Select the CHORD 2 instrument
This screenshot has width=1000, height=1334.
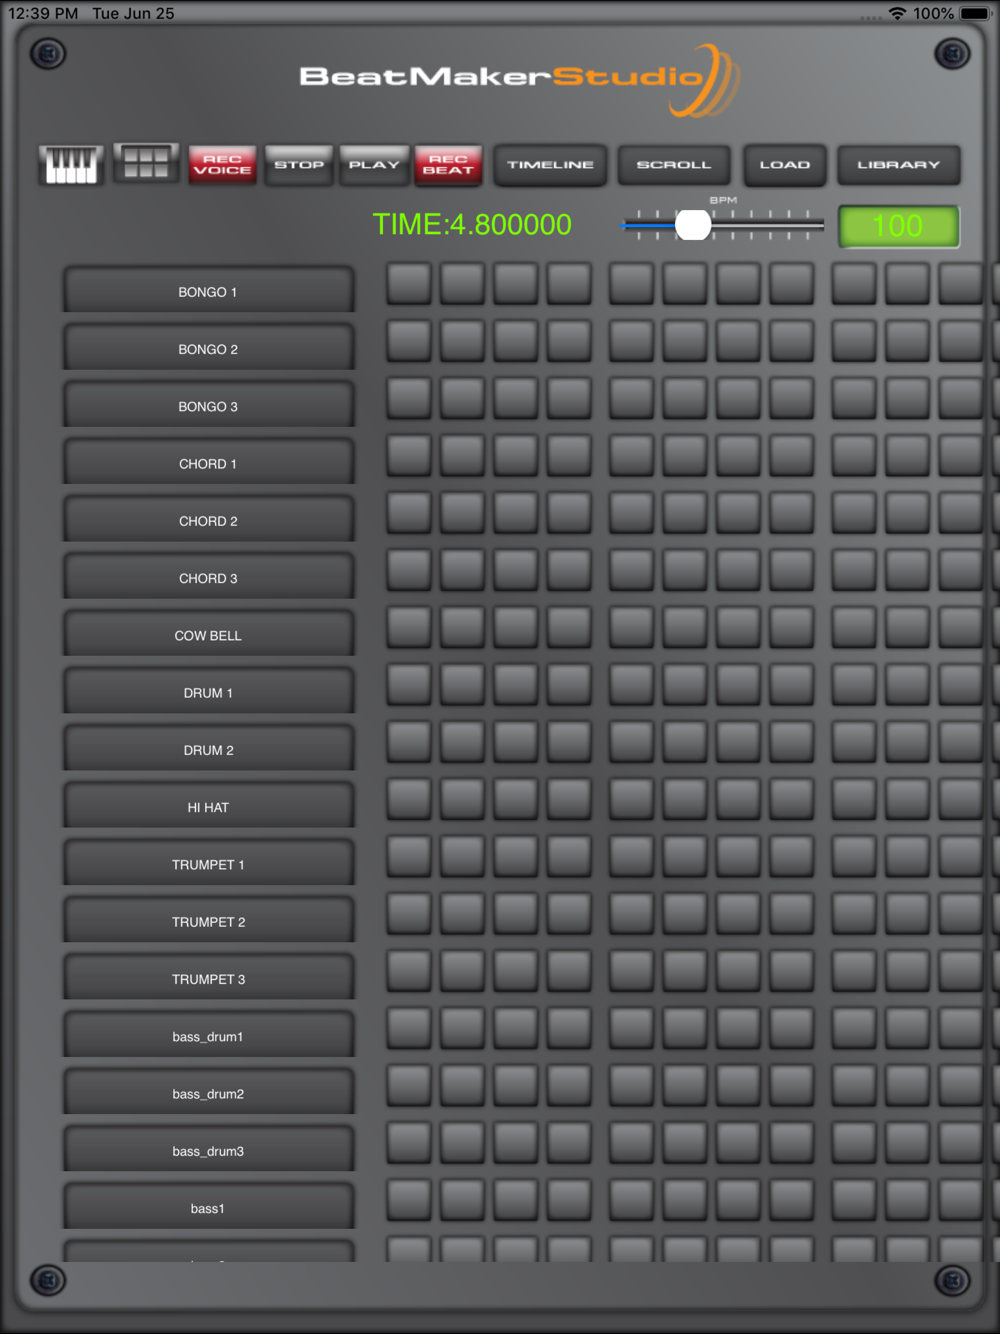point(208,520)
